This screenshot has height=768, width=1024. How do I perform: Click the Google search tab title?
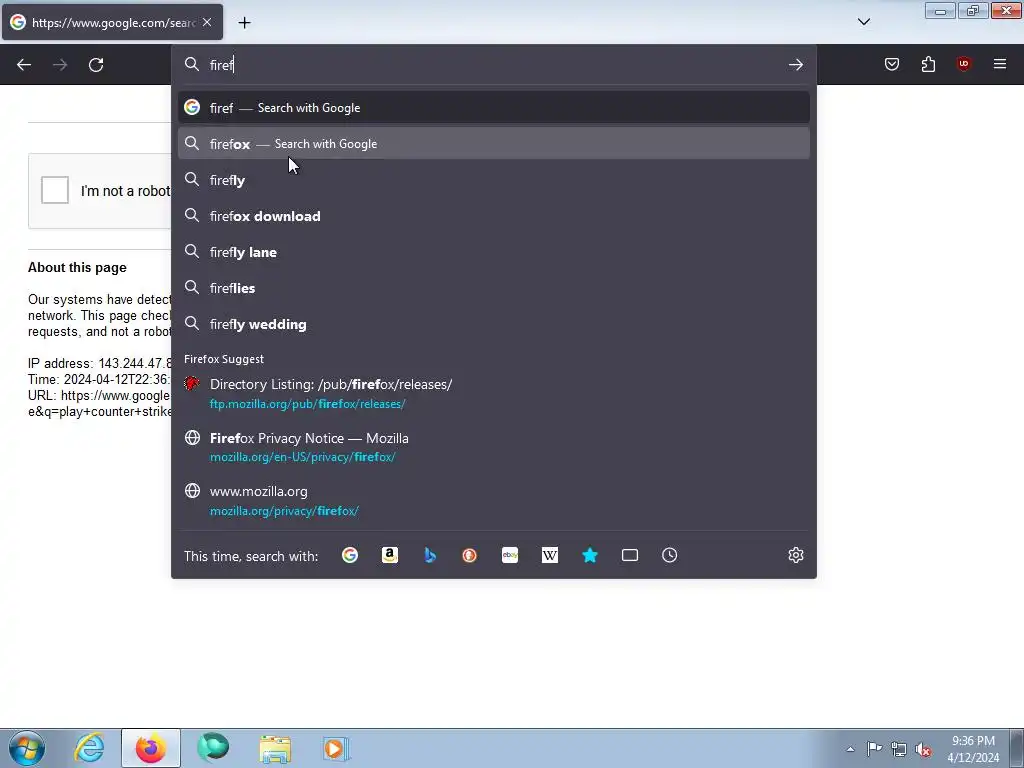click(114, 23)
